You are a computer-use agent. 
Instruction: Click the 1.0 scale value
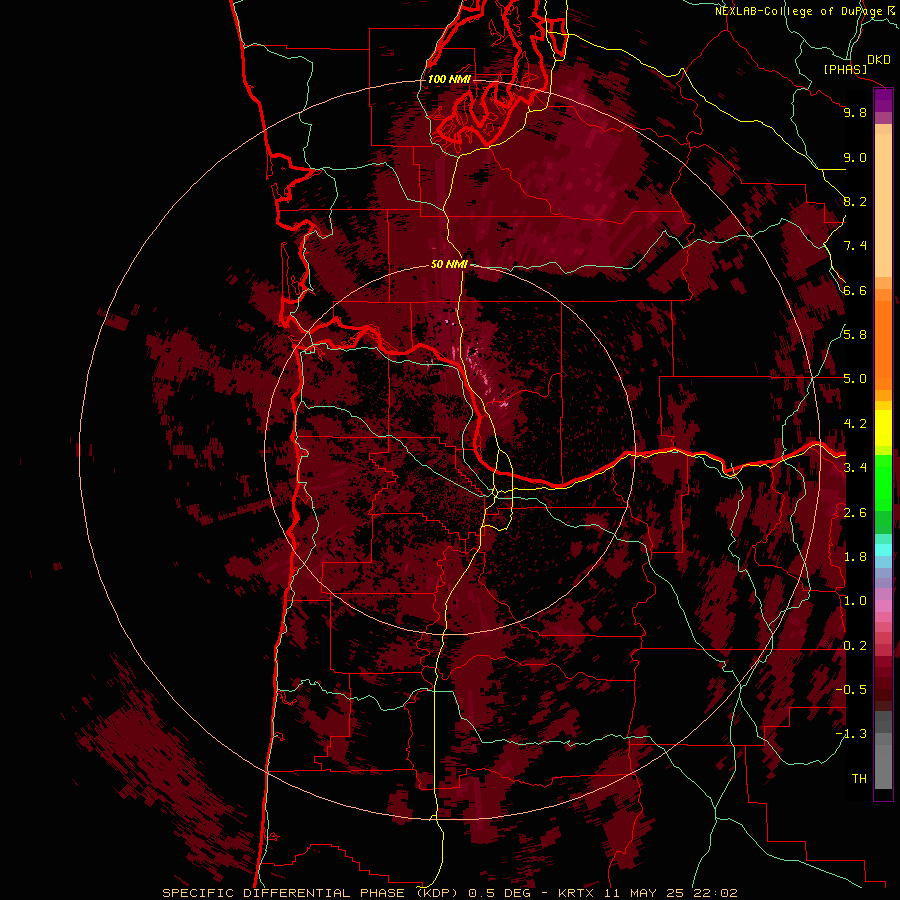click(x=855, y=601)
